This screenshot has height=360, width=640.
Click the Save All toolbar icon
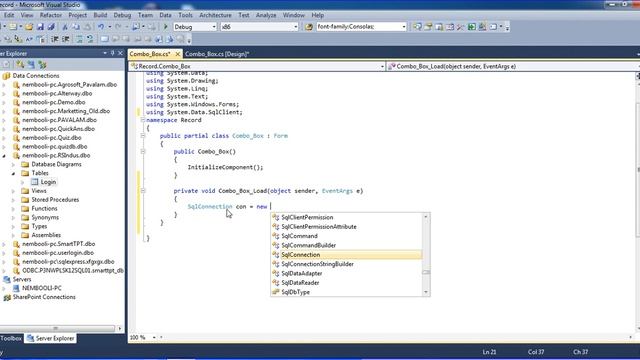click(51, 27)
